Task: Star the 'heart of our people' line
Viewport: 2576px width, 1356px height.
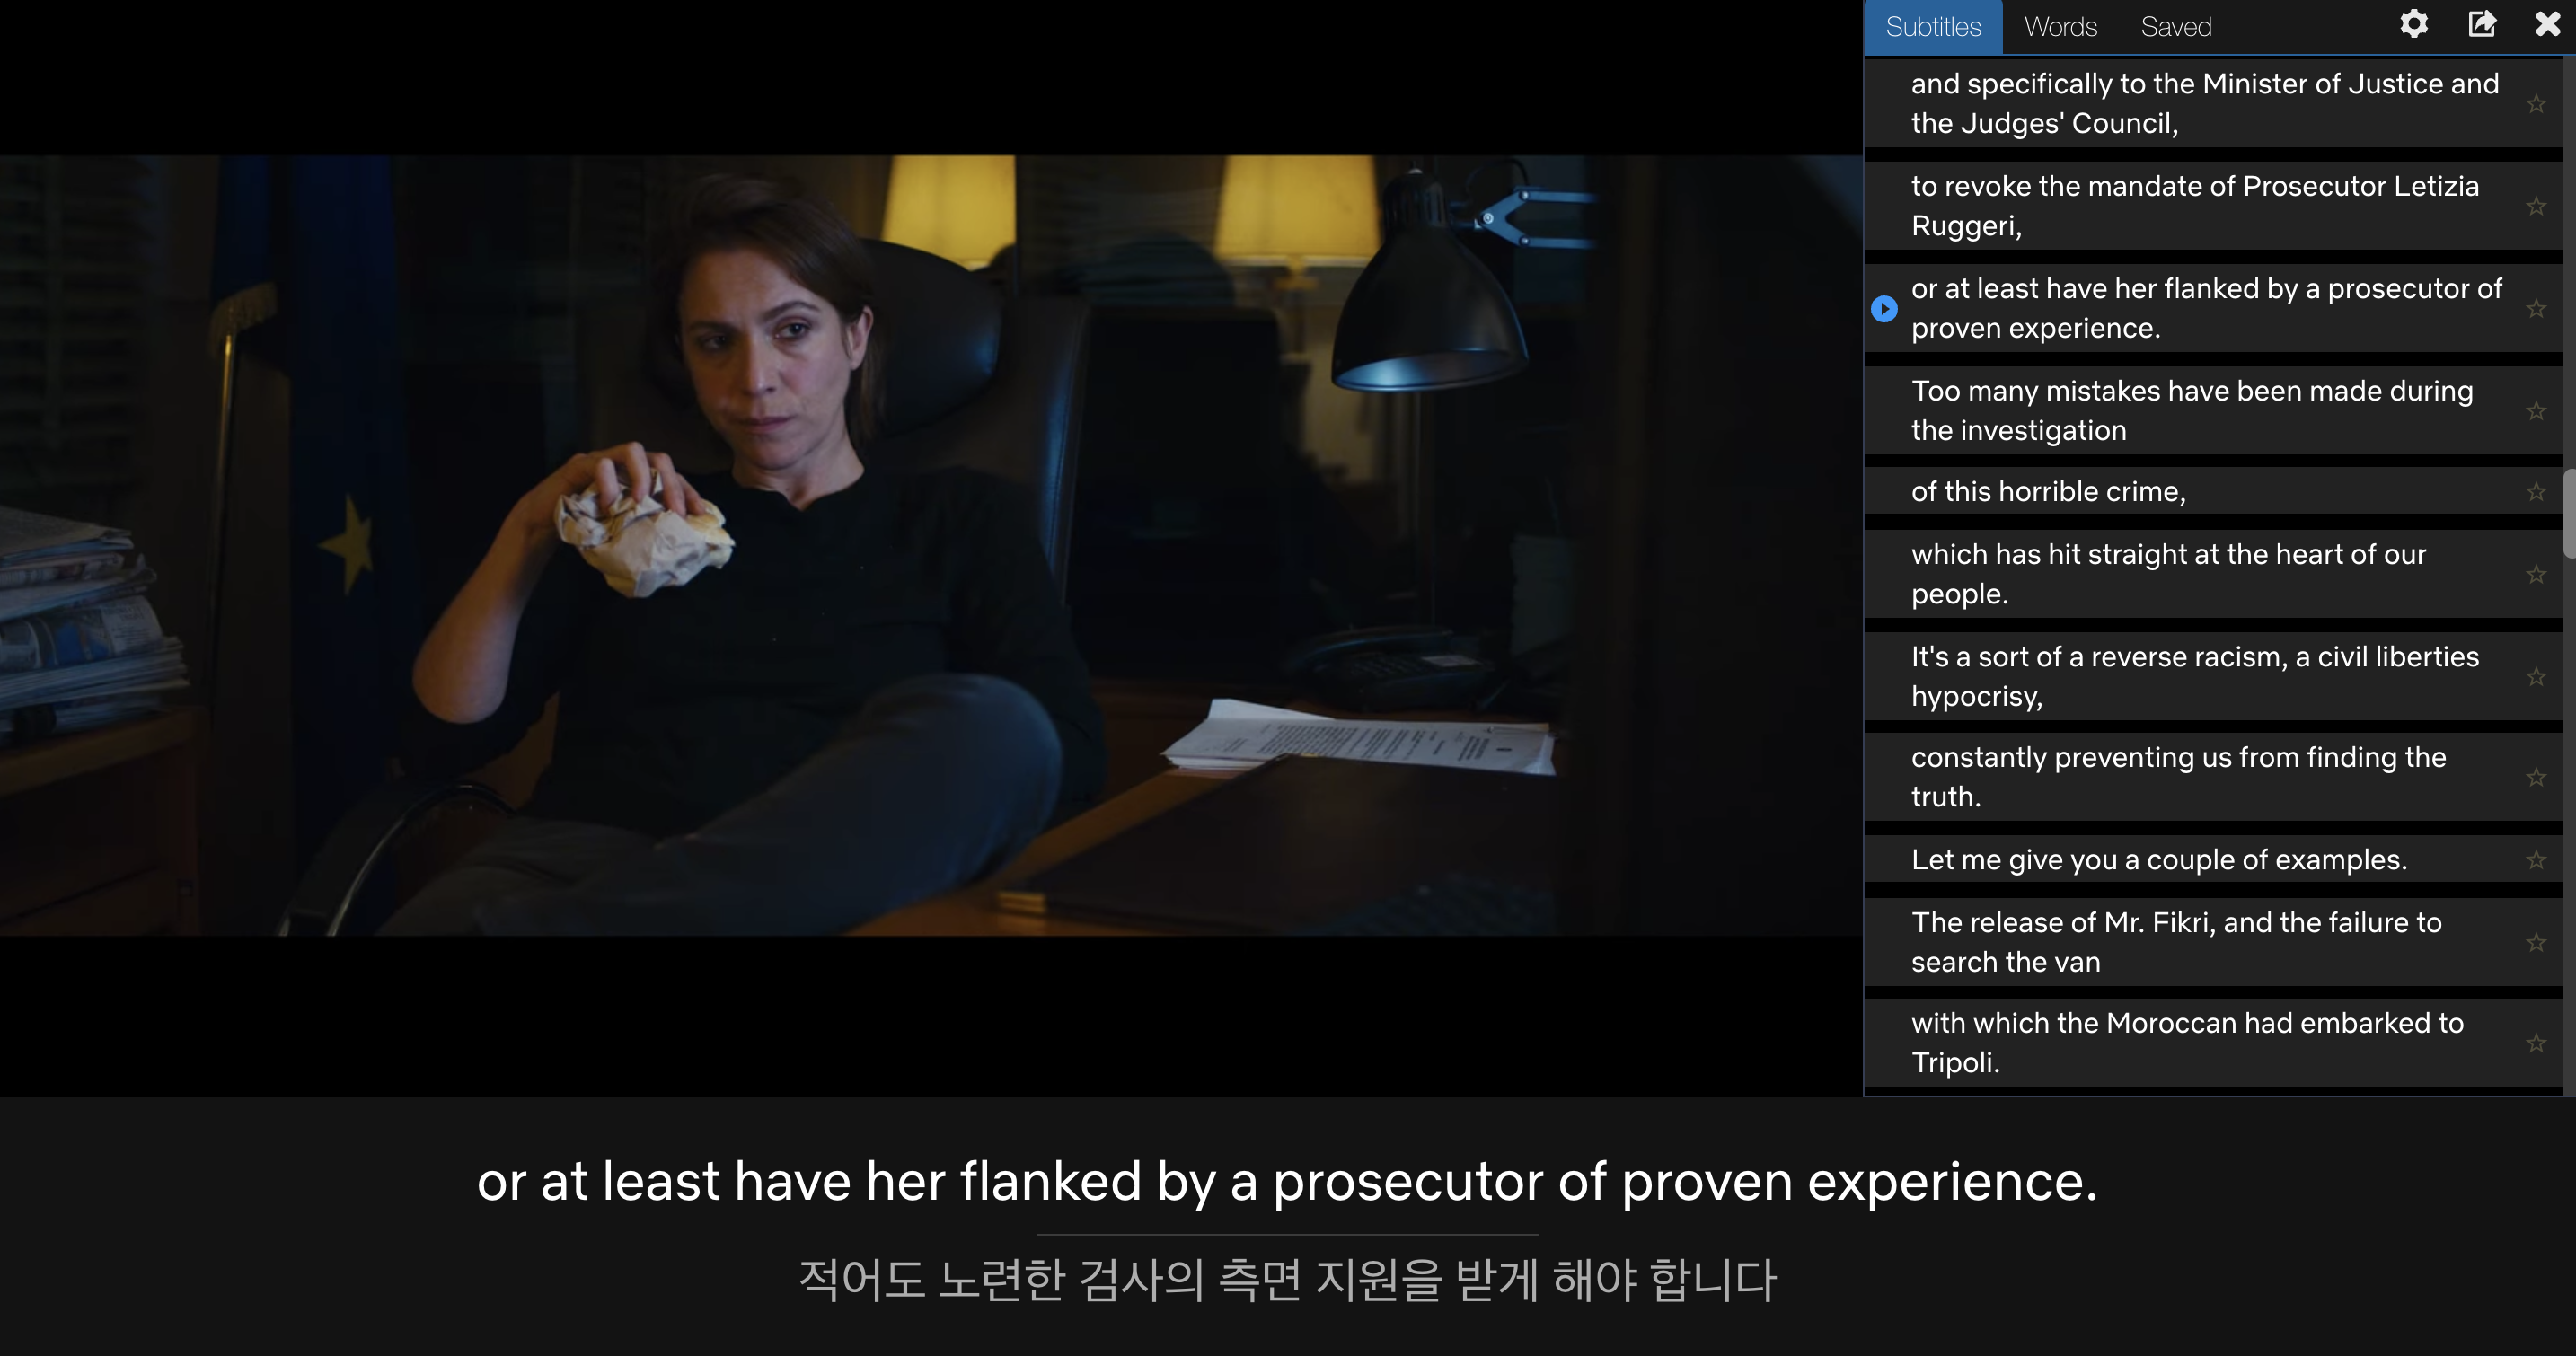Action: [2536, 575]
